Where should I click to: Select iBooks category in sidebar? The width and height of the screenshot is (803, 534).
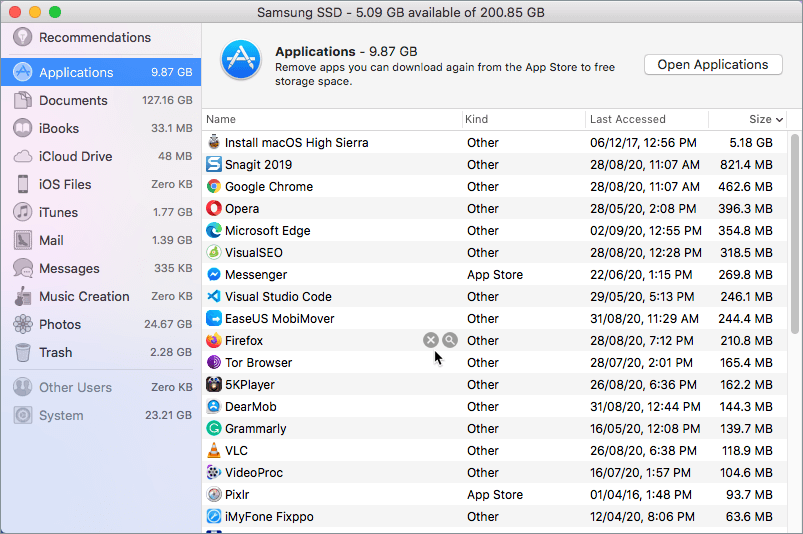101,128
